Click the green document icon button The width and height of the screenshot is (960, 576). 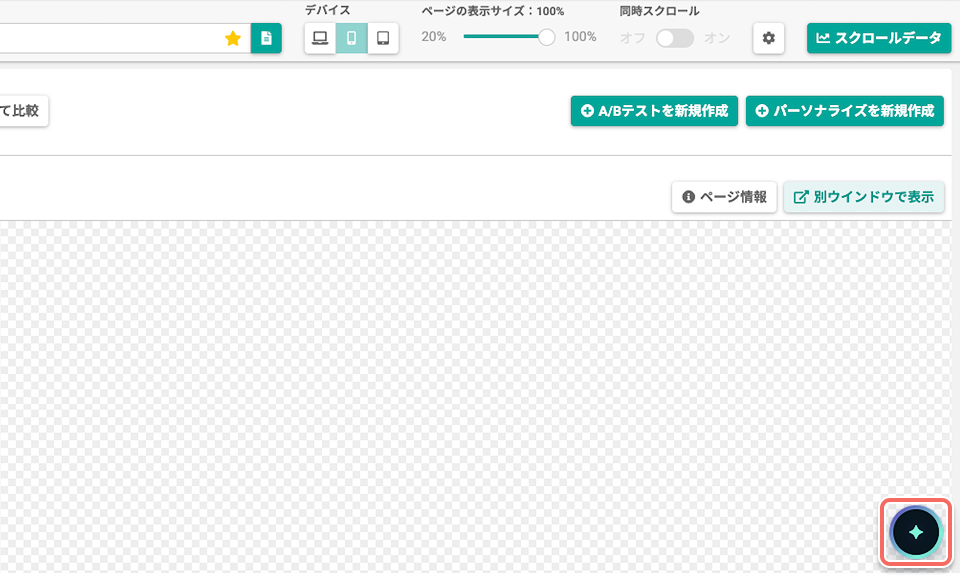pos(266,38)
